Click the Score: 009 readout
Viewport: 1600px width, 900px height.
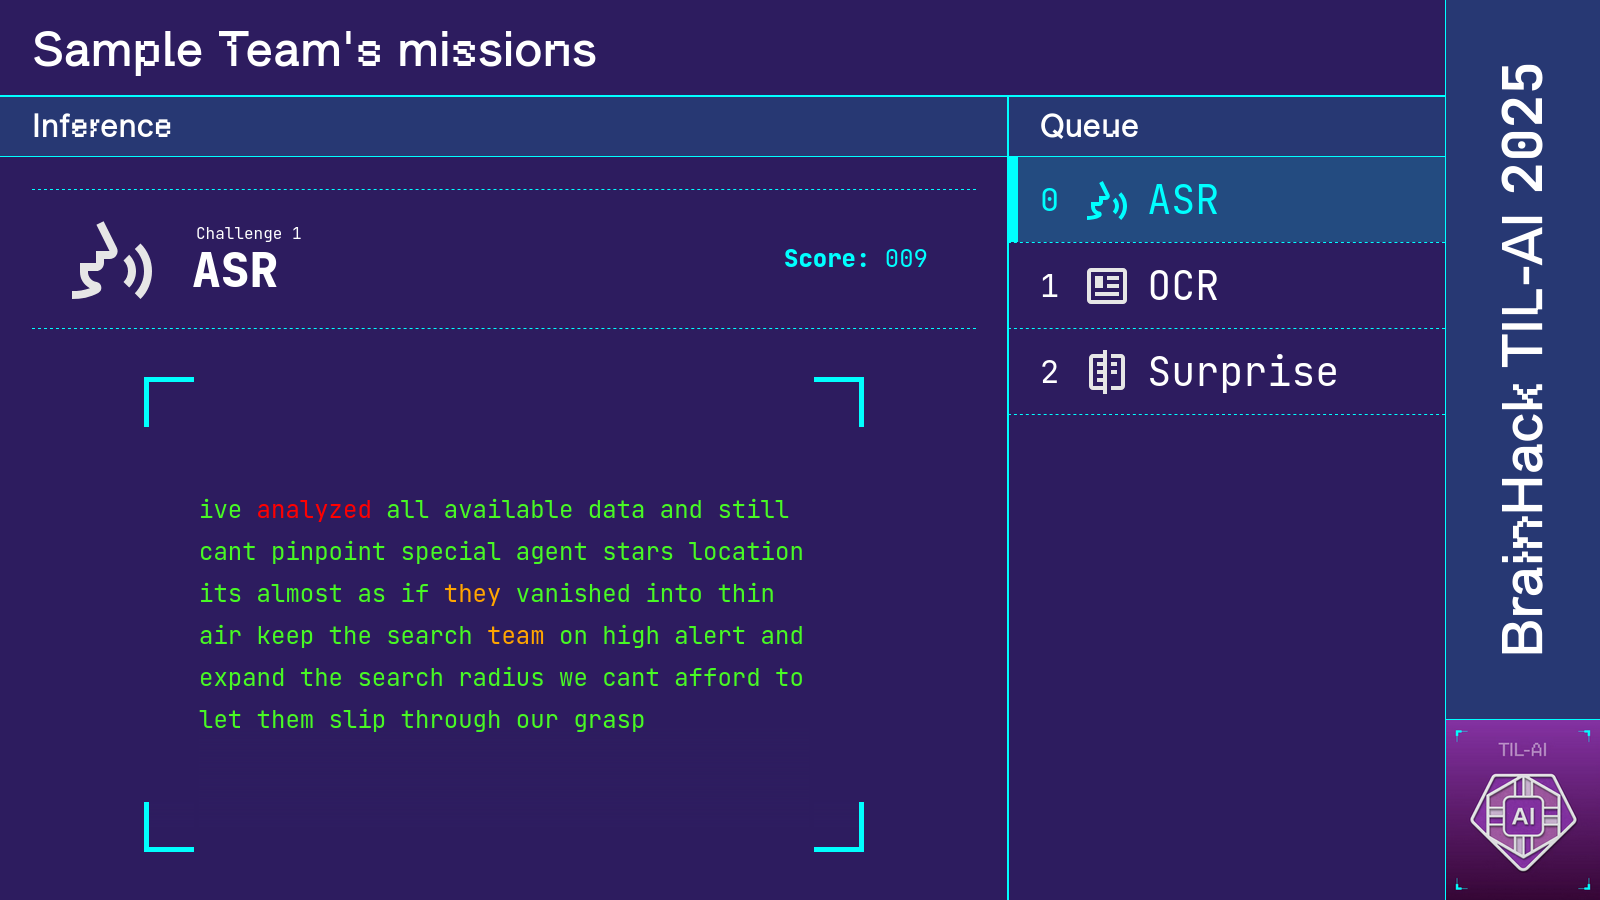(855, 259)
